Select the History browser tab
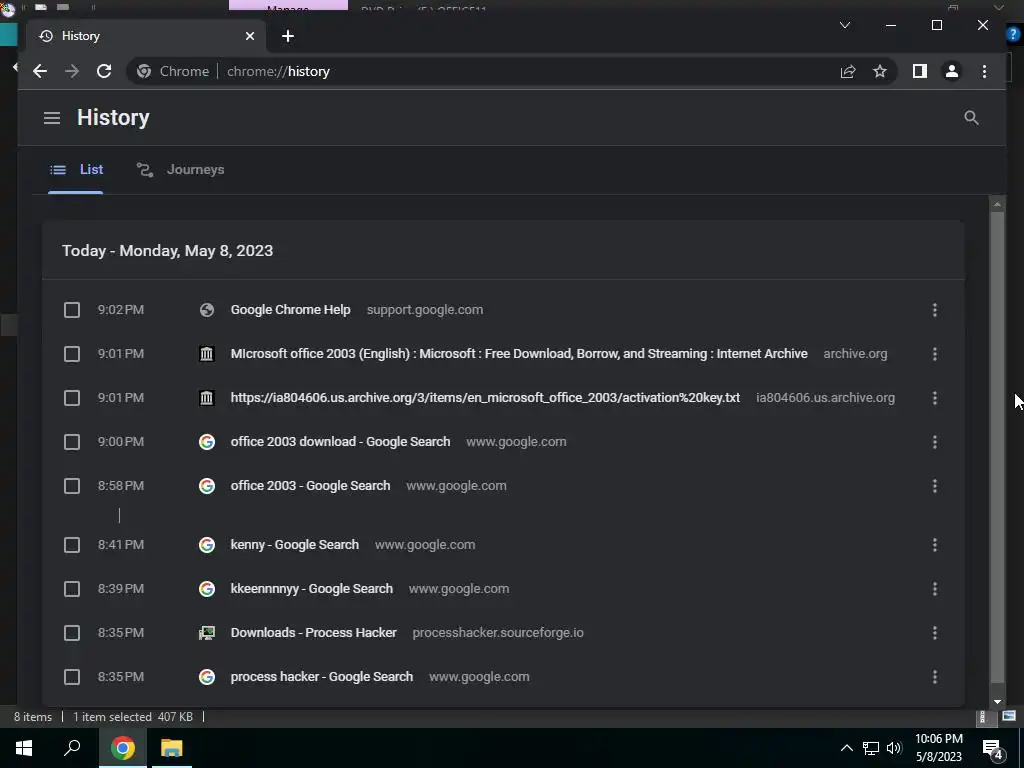Viewport: 1024px width, 768px height. point(146,36)
